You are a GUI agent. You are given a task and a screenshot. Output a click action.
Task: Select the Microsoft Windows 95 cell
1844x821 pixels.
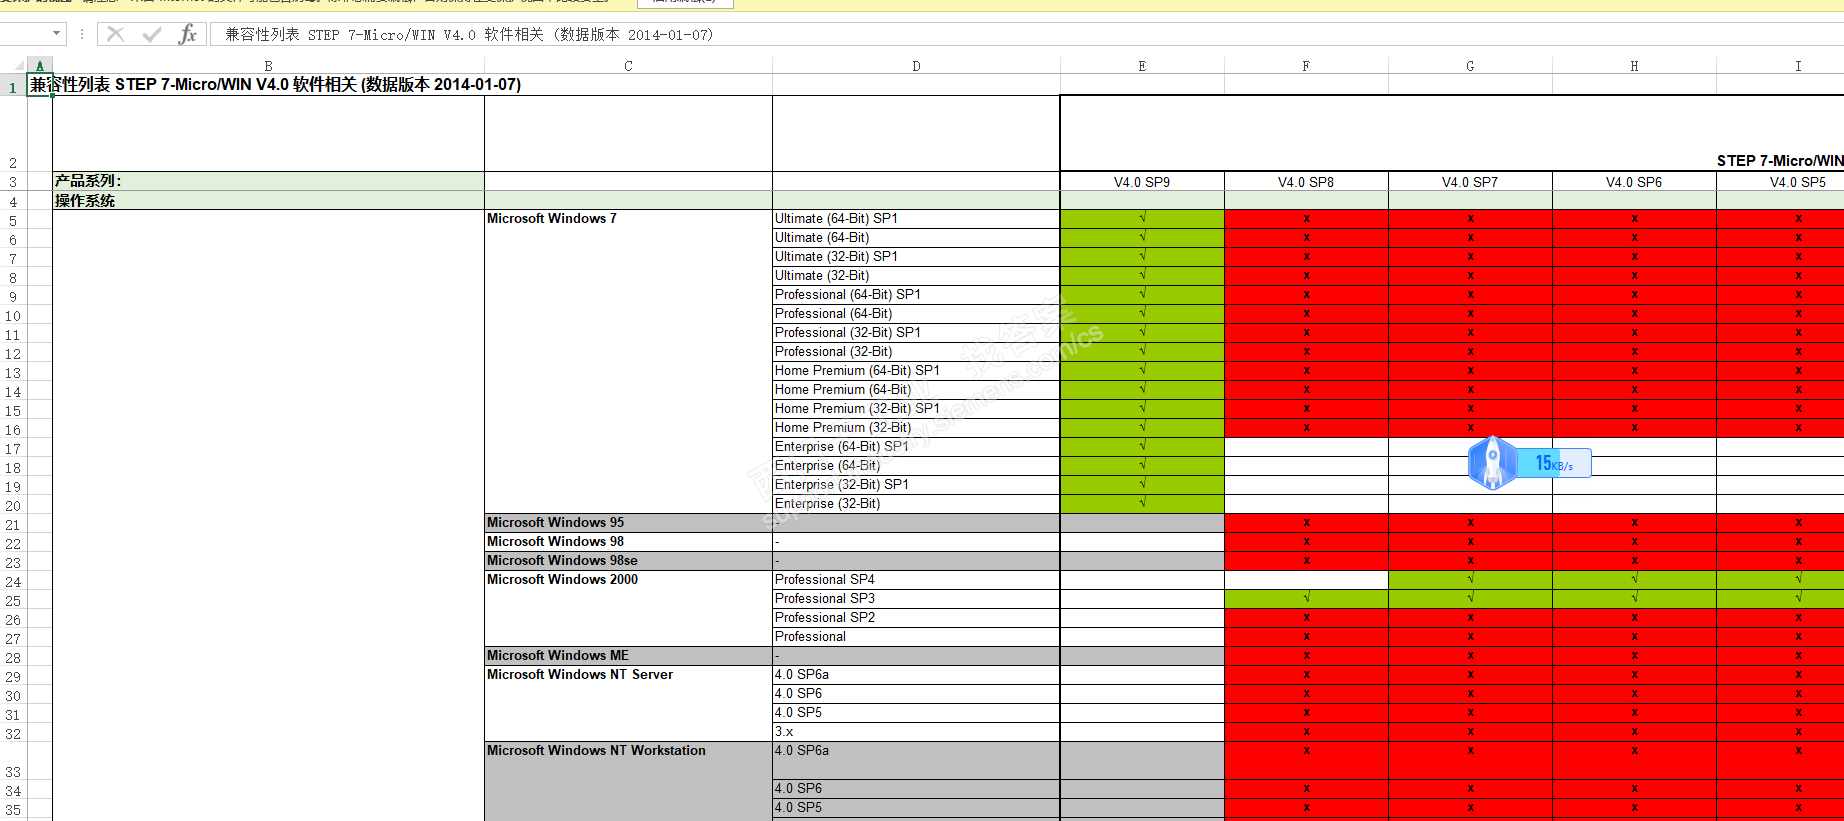[628, 523]
